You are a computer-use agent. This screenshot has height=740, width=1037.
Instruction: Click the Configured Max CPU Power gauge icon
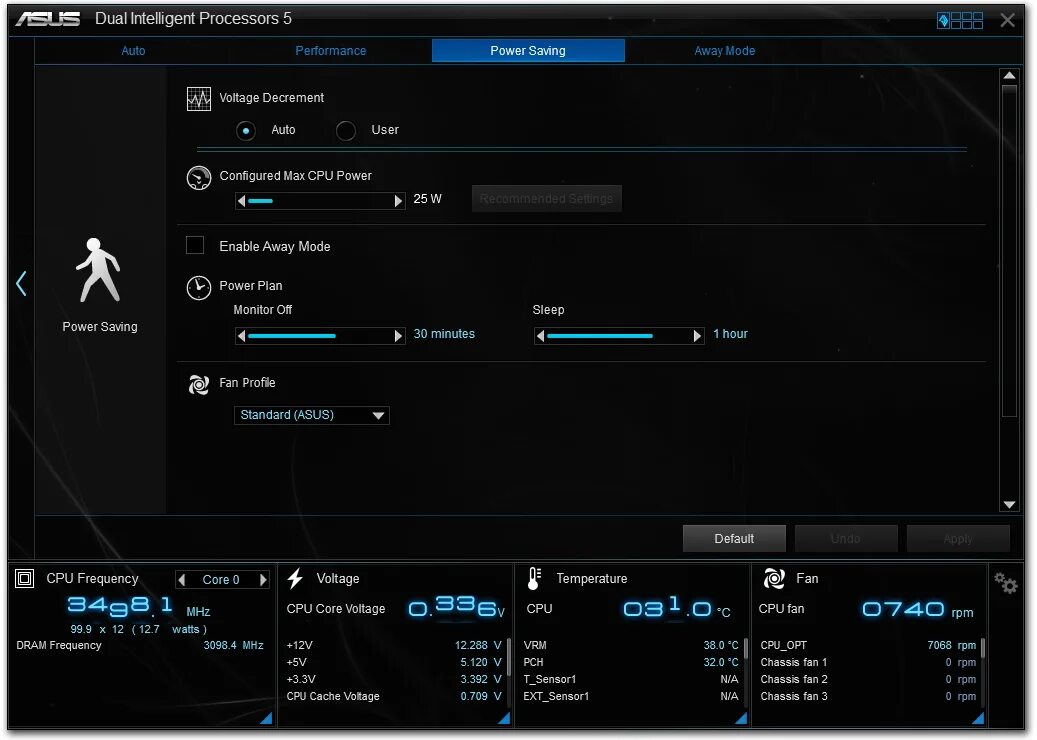coord(198,177)
